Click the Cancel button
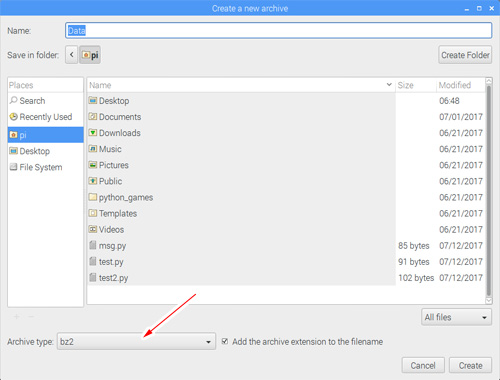Viewport: 500px width, 380px height. [x=423, y=365]
